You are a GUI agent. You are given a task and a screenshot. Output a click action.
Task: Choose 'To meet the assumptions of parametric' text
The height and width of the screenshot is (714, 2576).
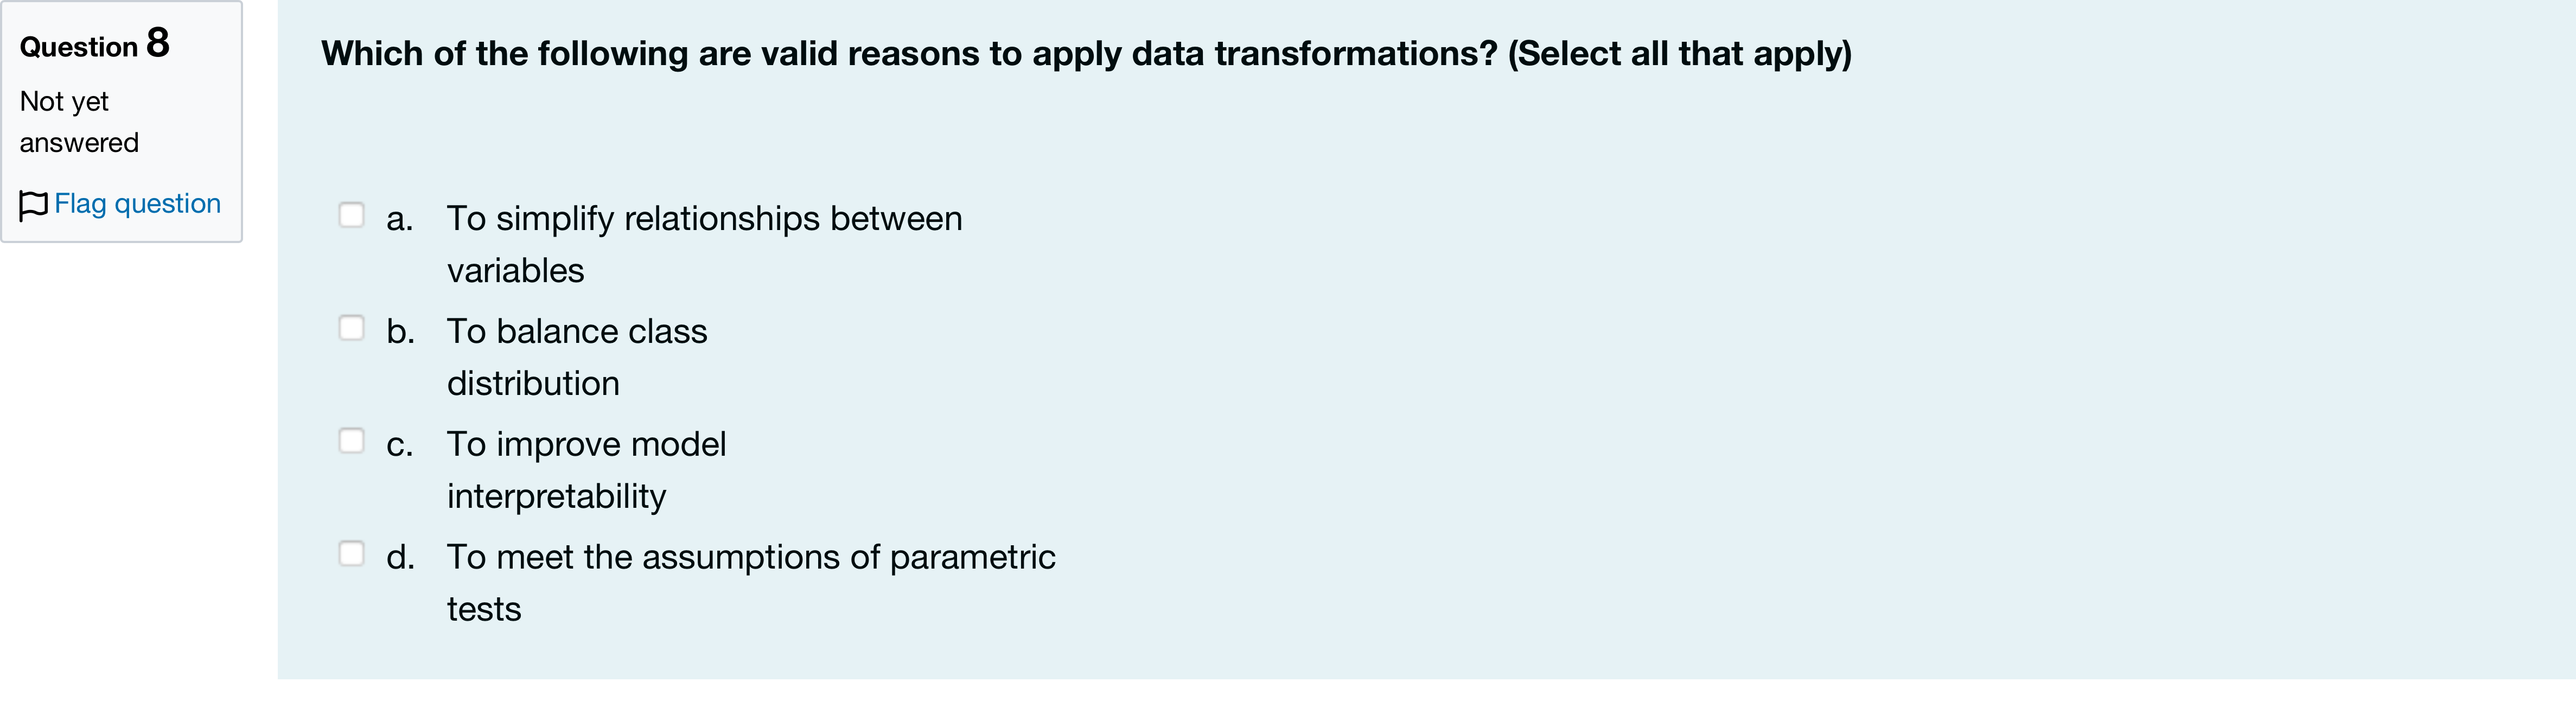pos(751,557)
